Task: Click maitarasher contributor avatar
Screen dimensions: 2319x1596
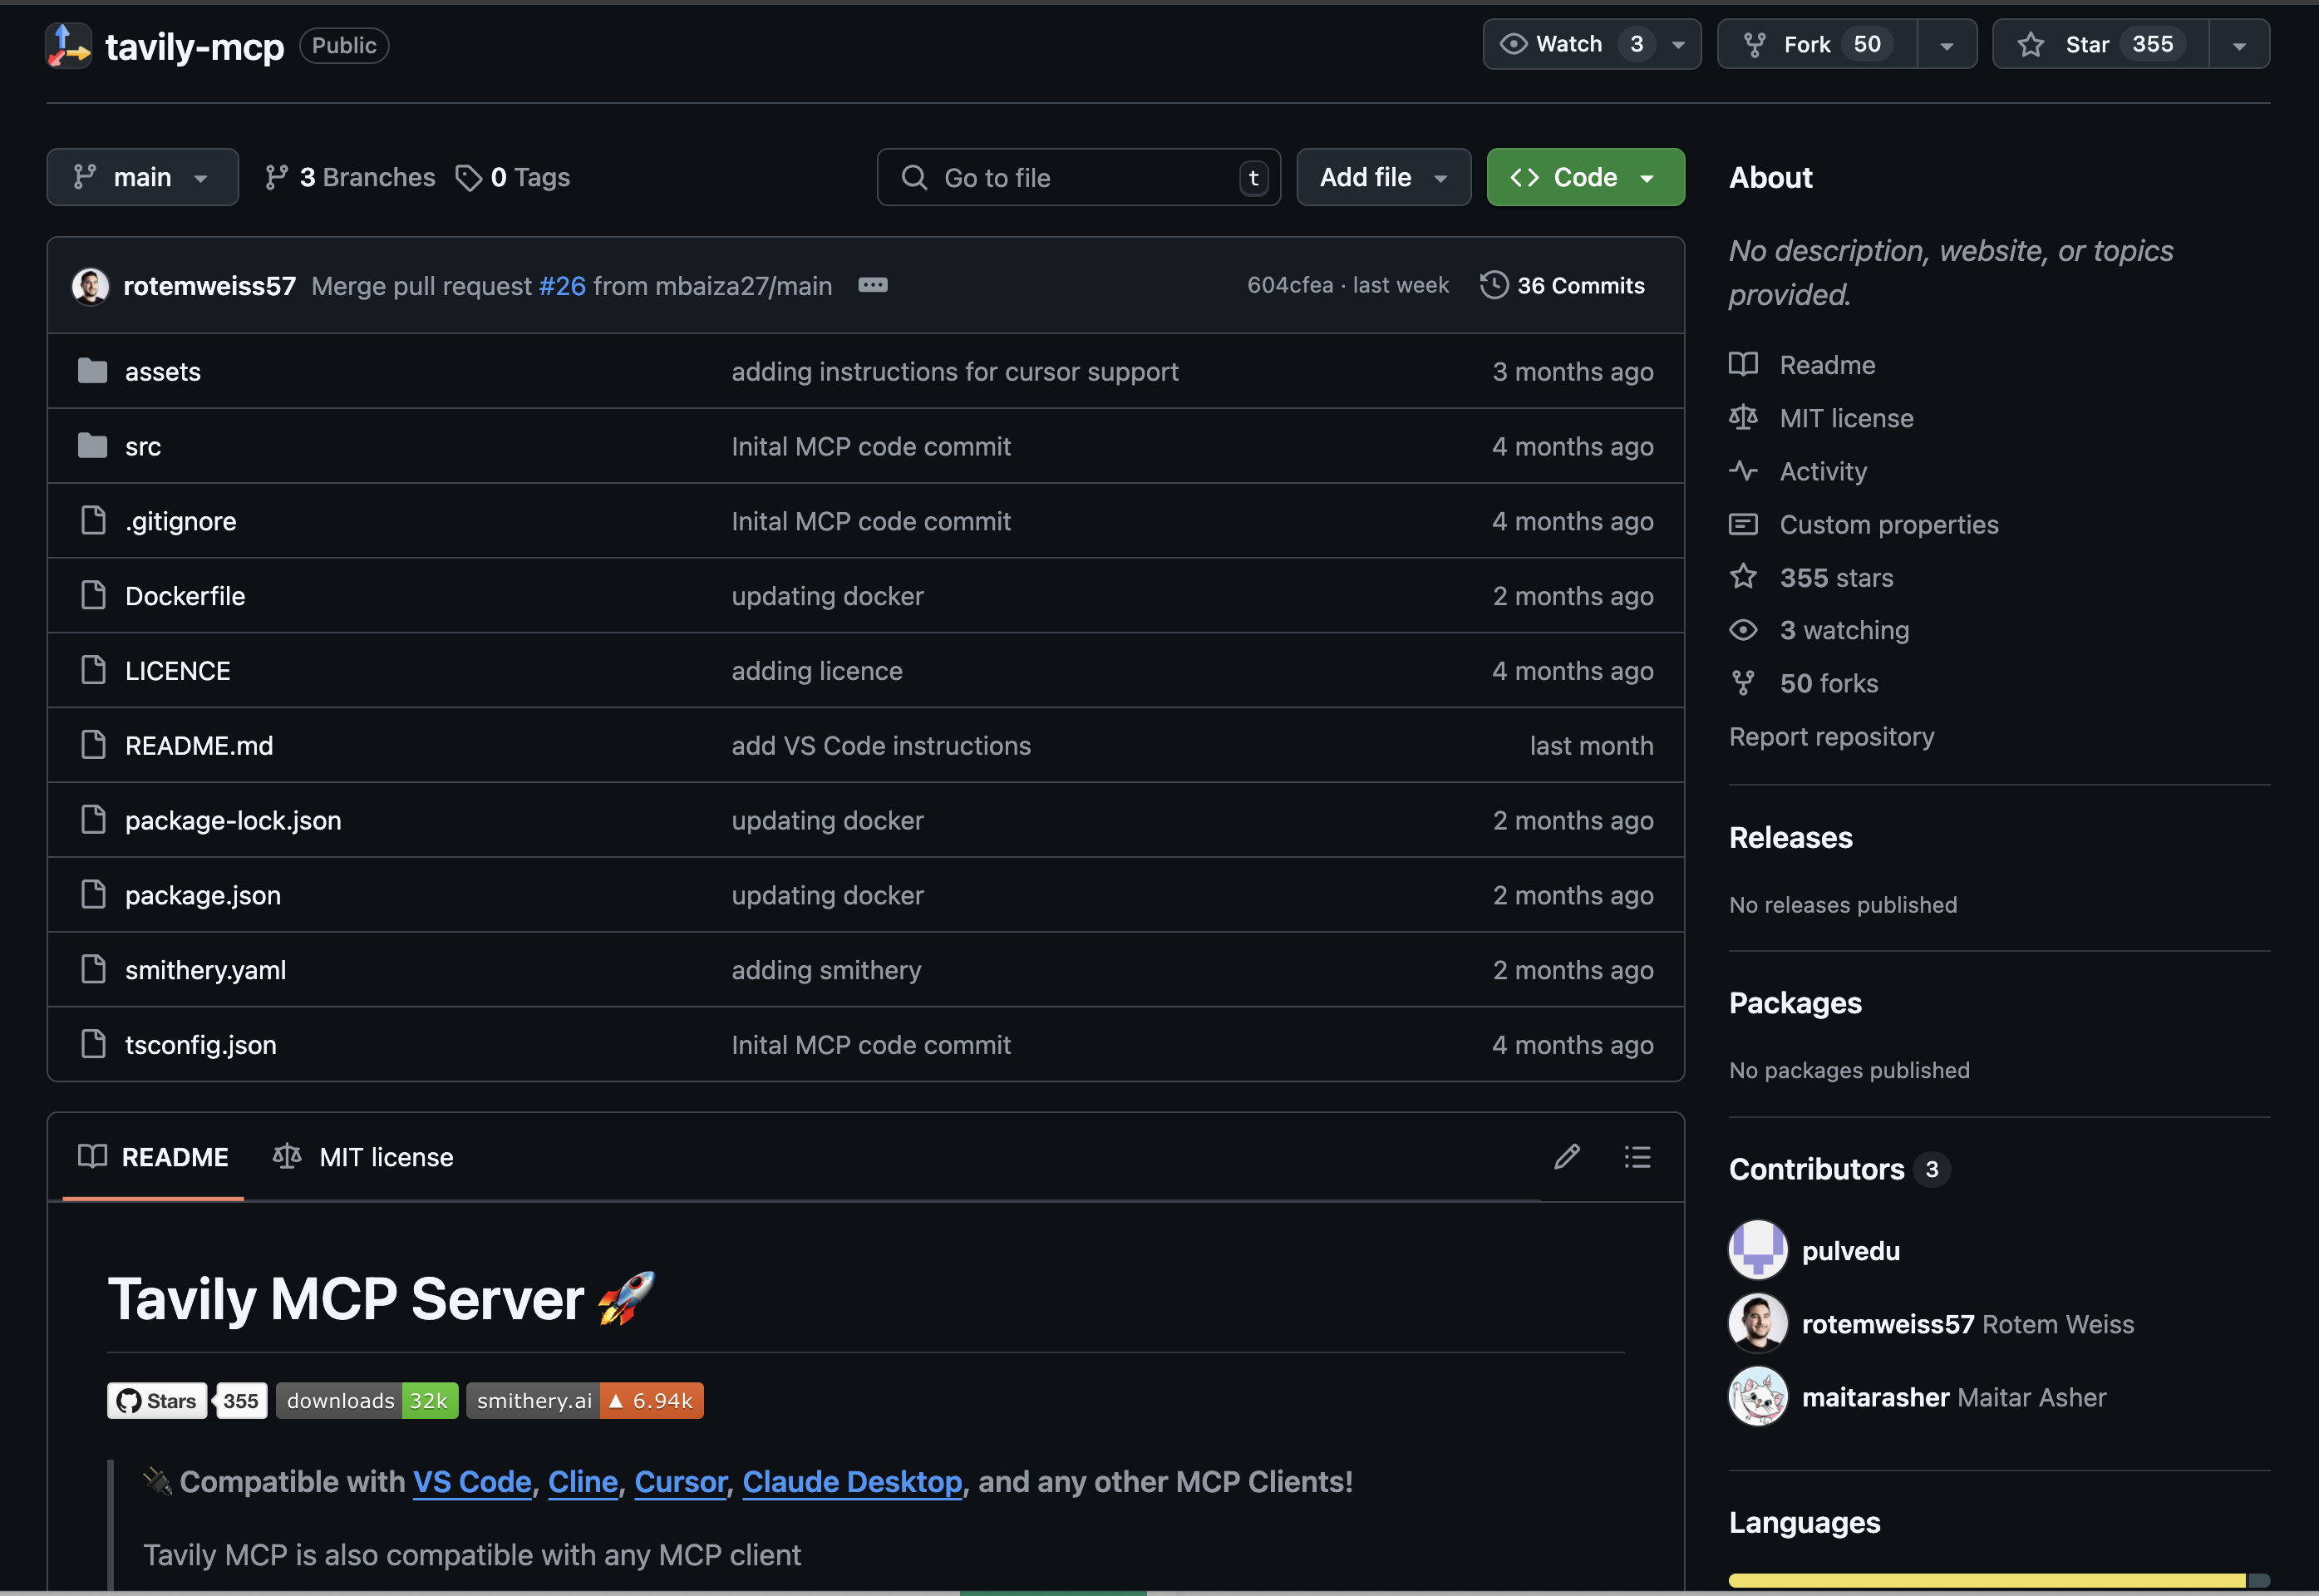Action: pos(1758,1397)
